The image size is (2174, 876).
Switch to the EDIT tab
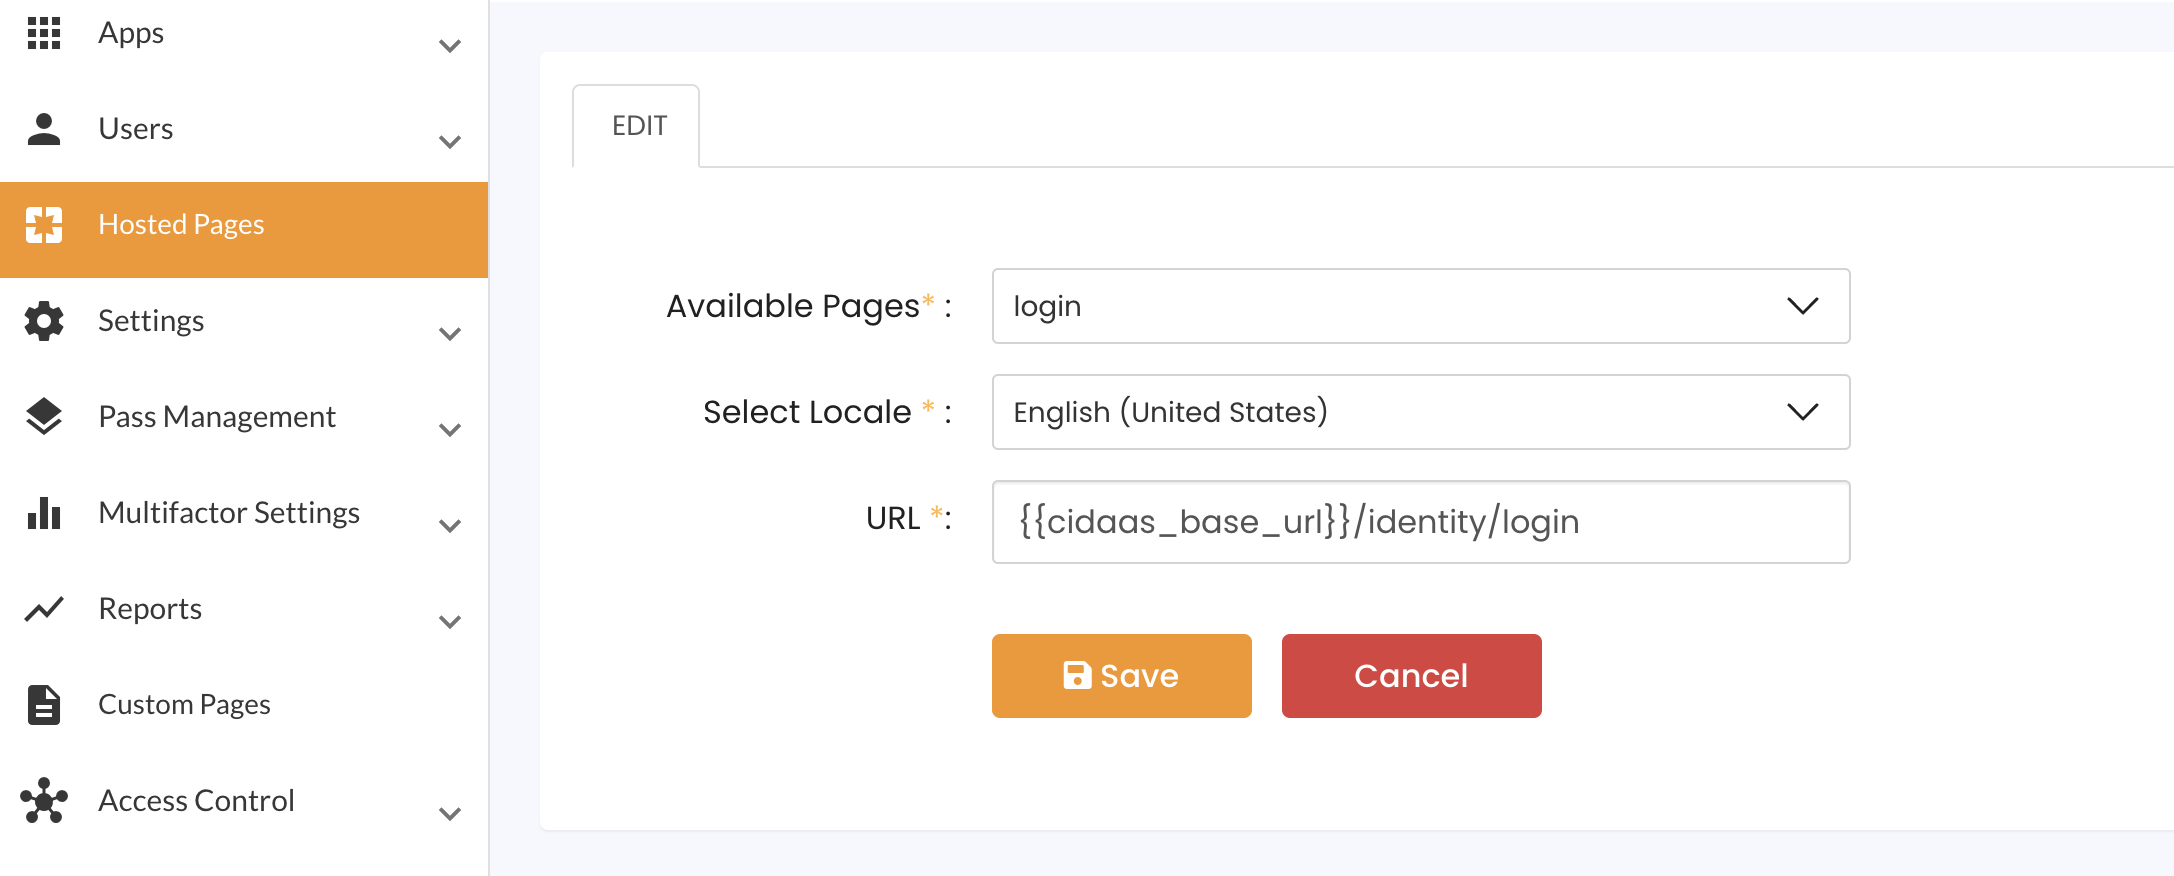pos(638,126)
